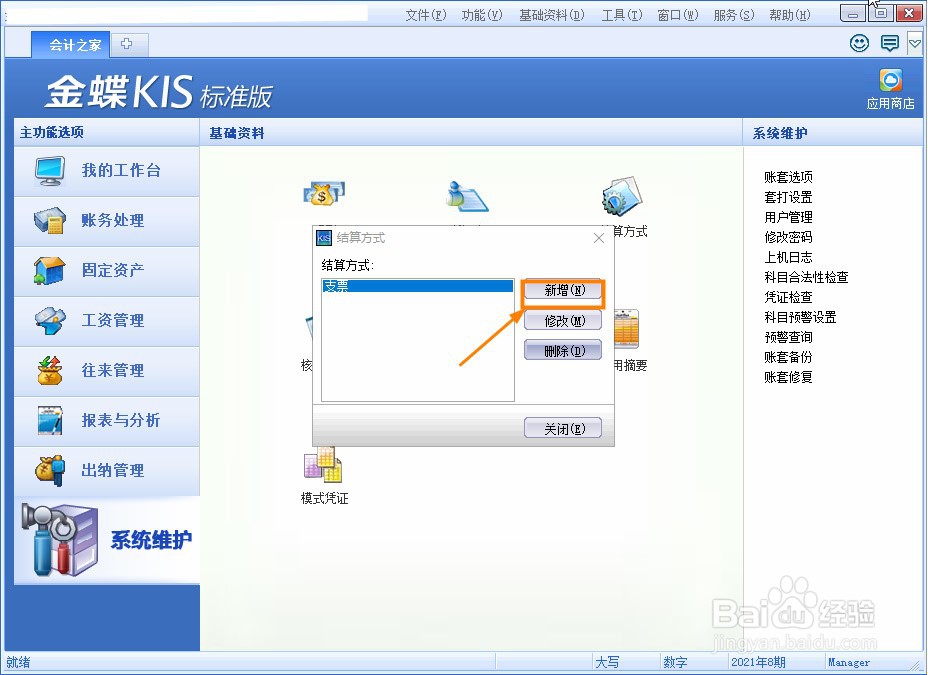Select 支票 in the settlement list

tap(417, 286)
